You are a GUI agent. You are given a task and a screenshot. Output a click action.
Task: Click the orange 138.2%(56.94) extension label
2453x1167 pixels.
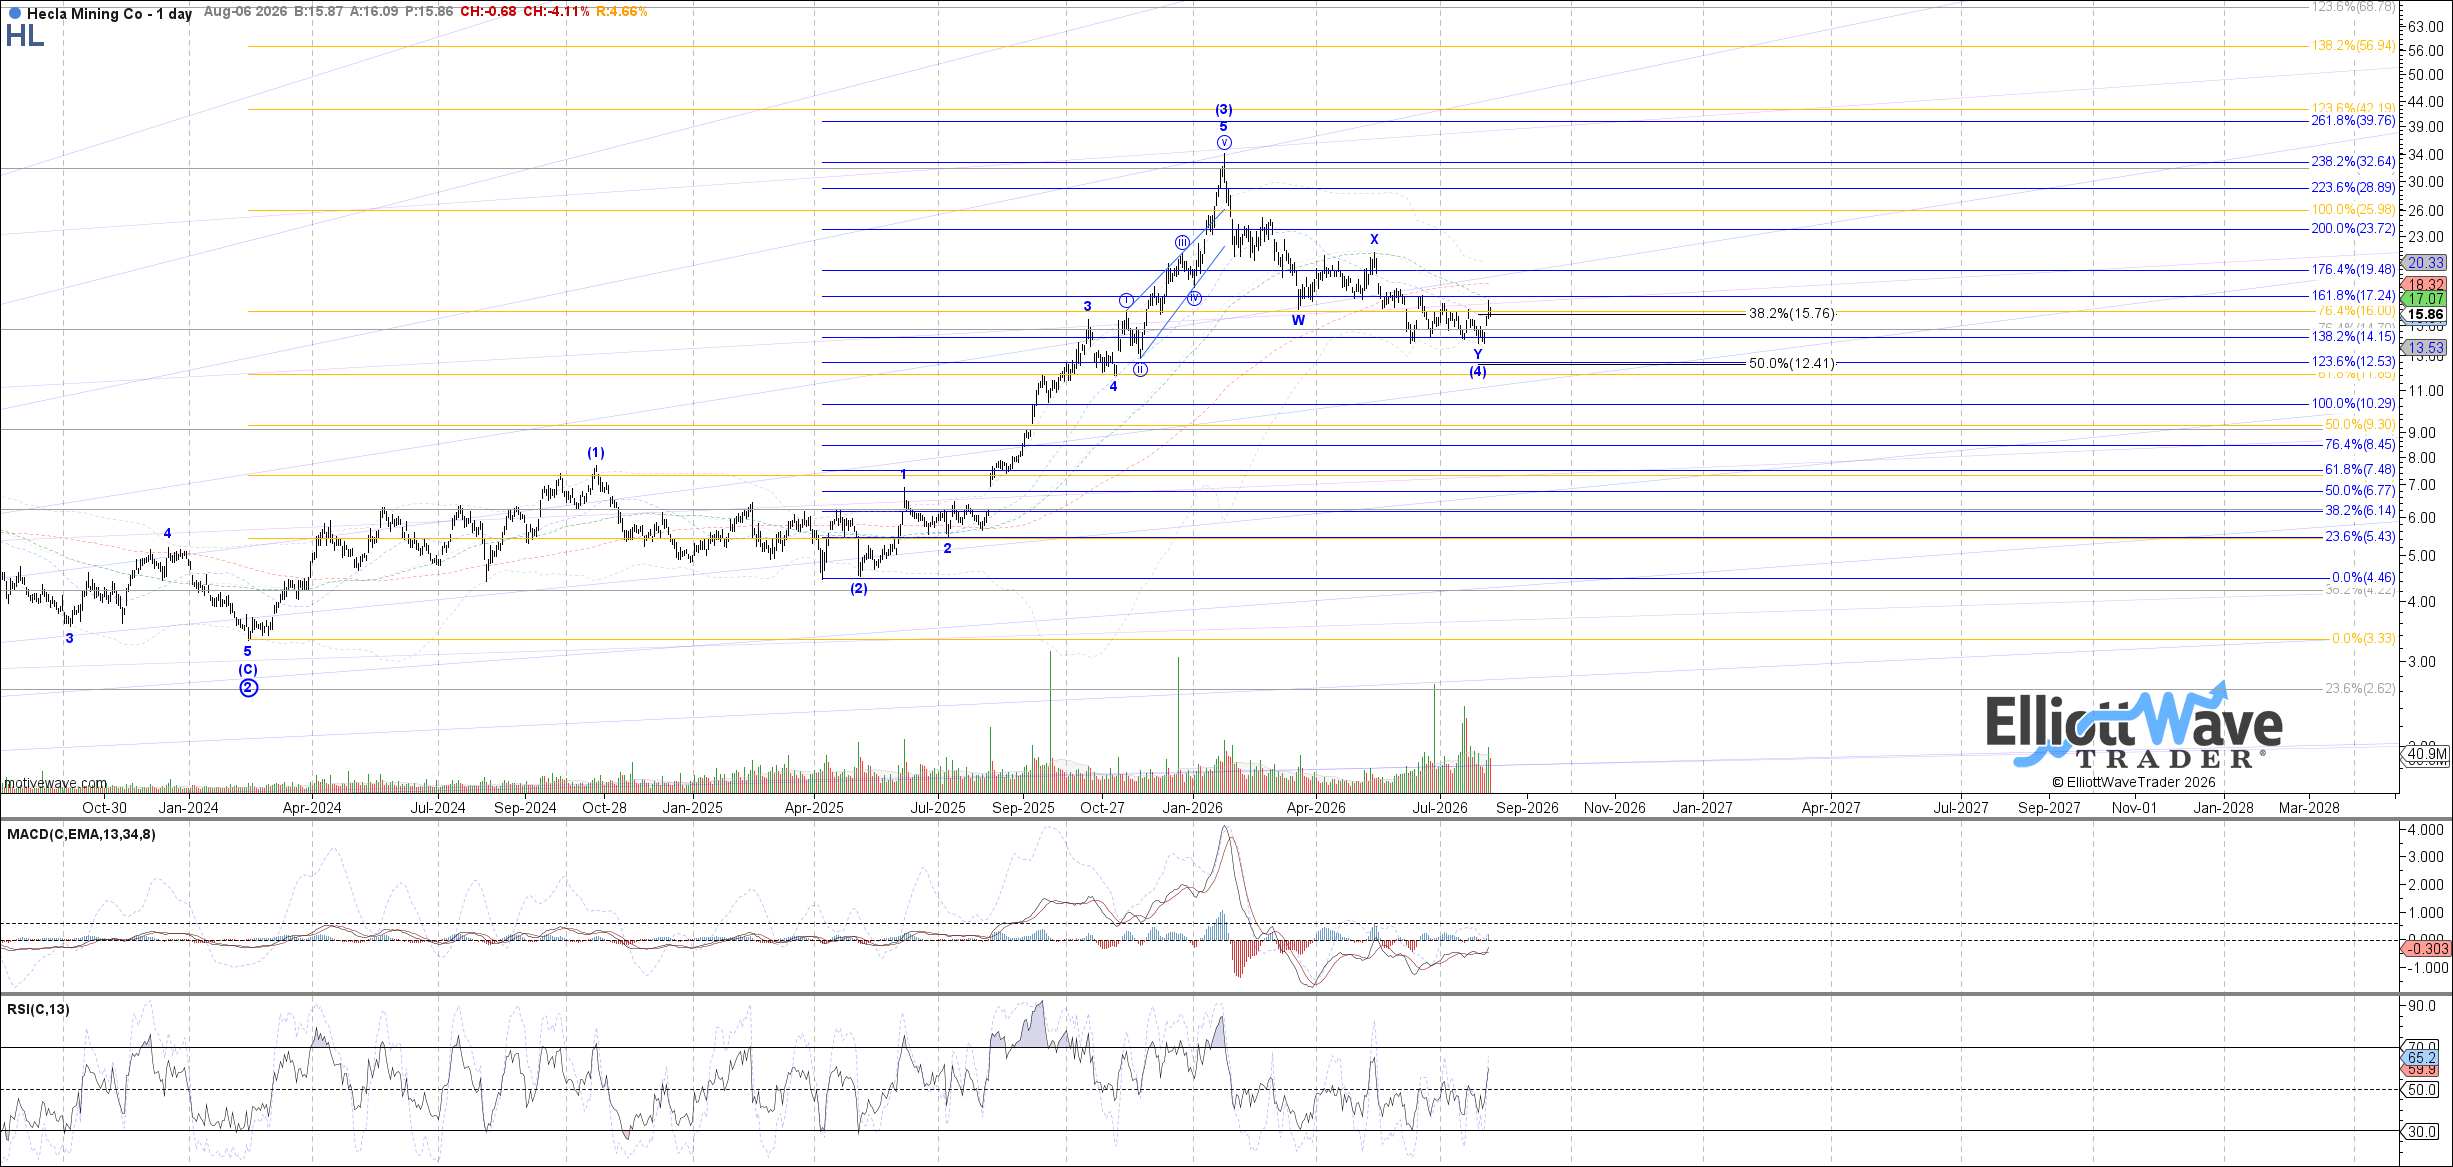click(x=2353, y=46)
